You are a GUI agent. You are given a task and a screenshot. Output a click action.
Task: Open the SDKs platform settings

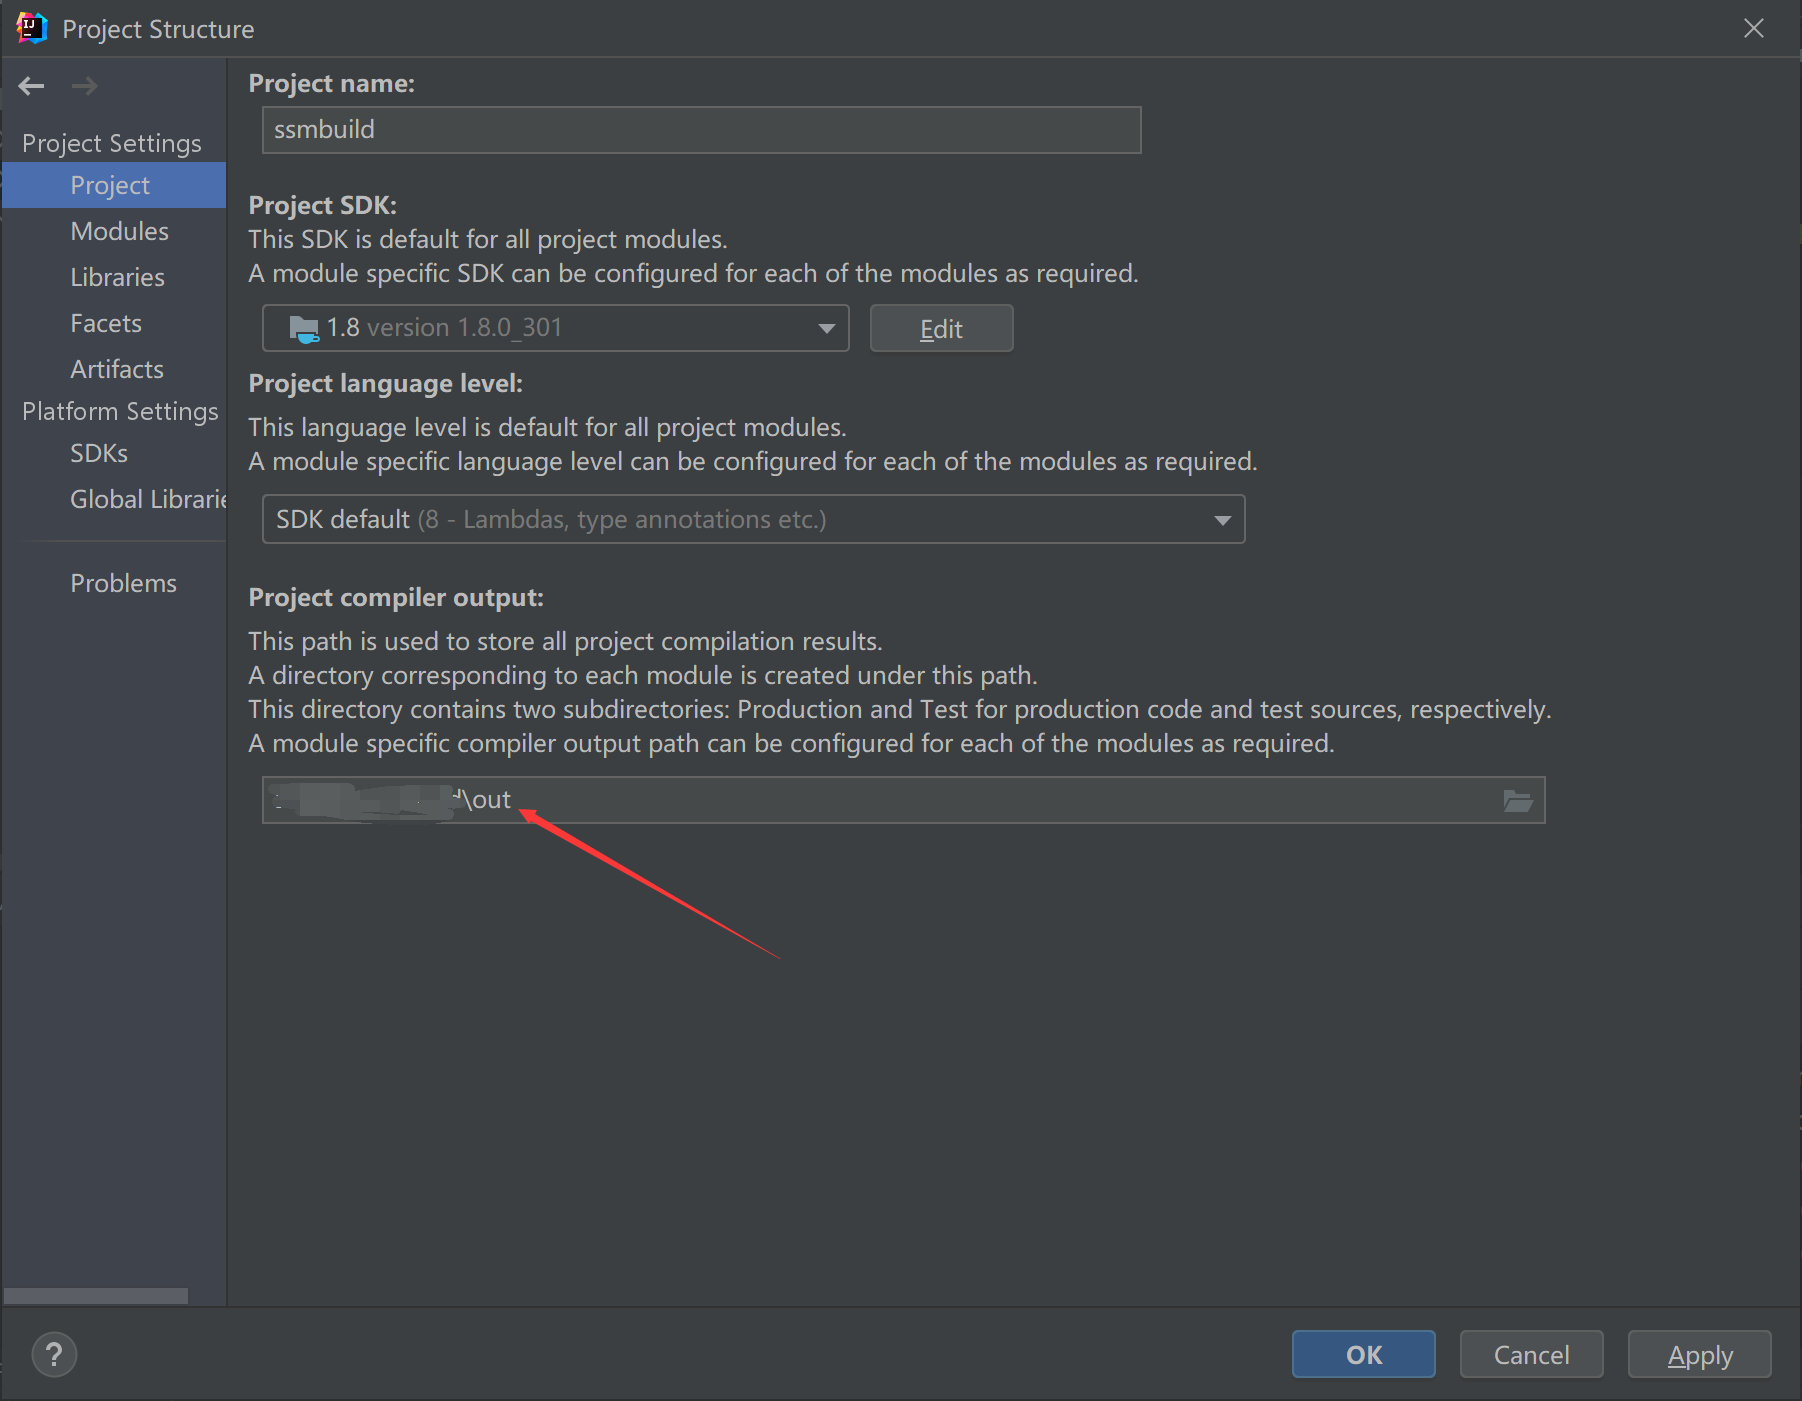pyautogui.click(x=99, y=453)
